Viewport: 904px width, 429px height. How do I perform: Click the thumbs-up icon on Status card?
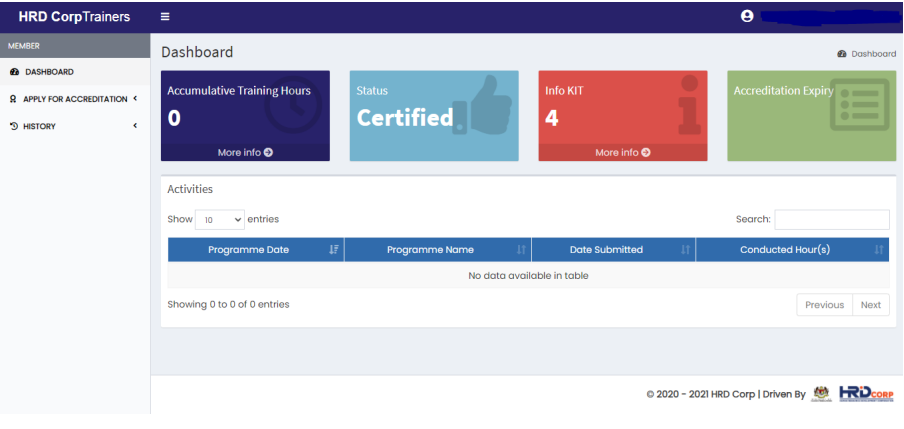[x=482, y=105]
